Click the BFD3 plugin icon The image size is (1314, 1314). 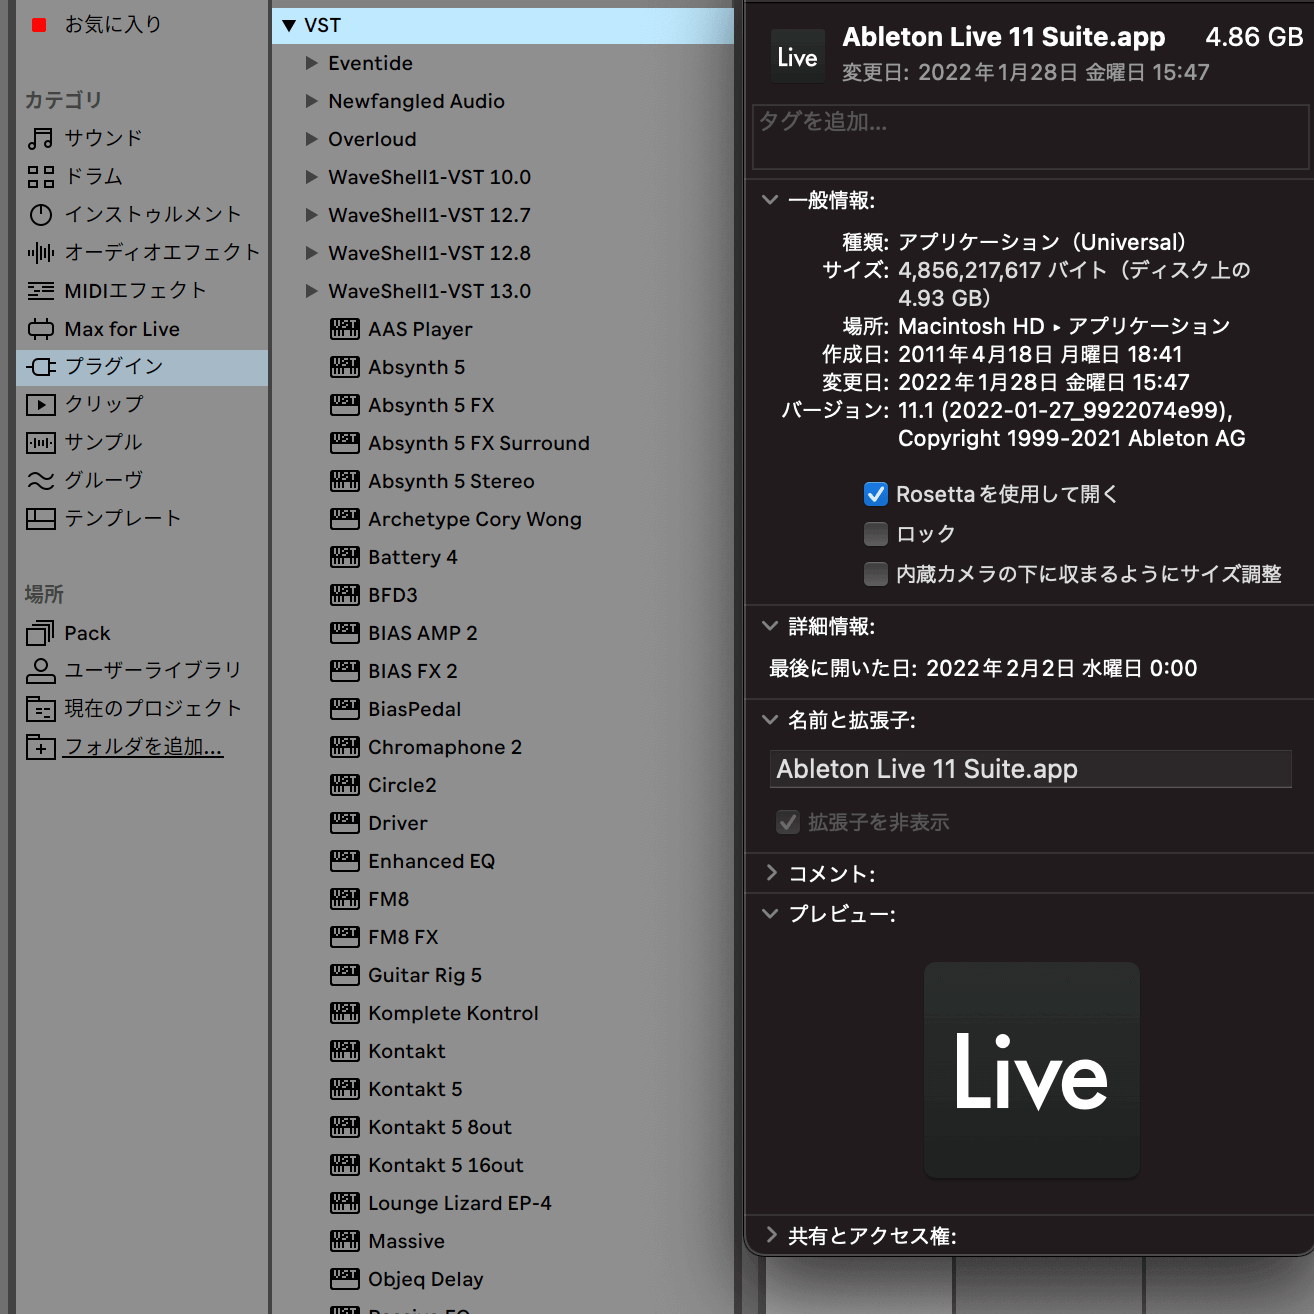(344, 594)
